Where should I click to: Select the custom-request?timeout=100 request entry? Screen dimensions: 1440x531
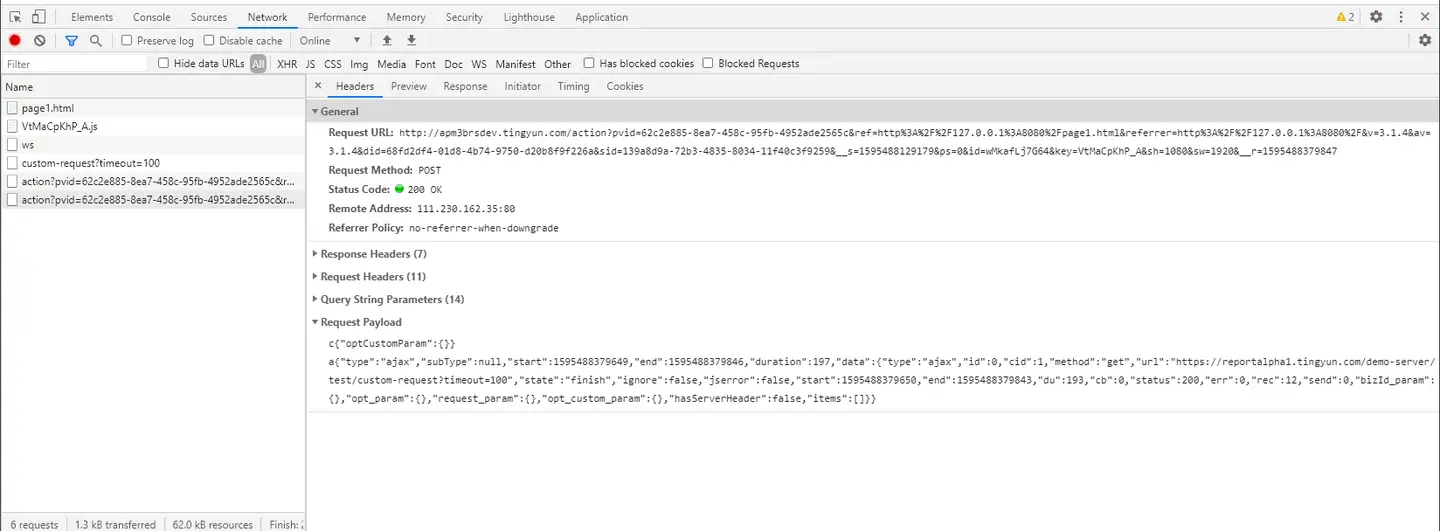click(90, 163)
